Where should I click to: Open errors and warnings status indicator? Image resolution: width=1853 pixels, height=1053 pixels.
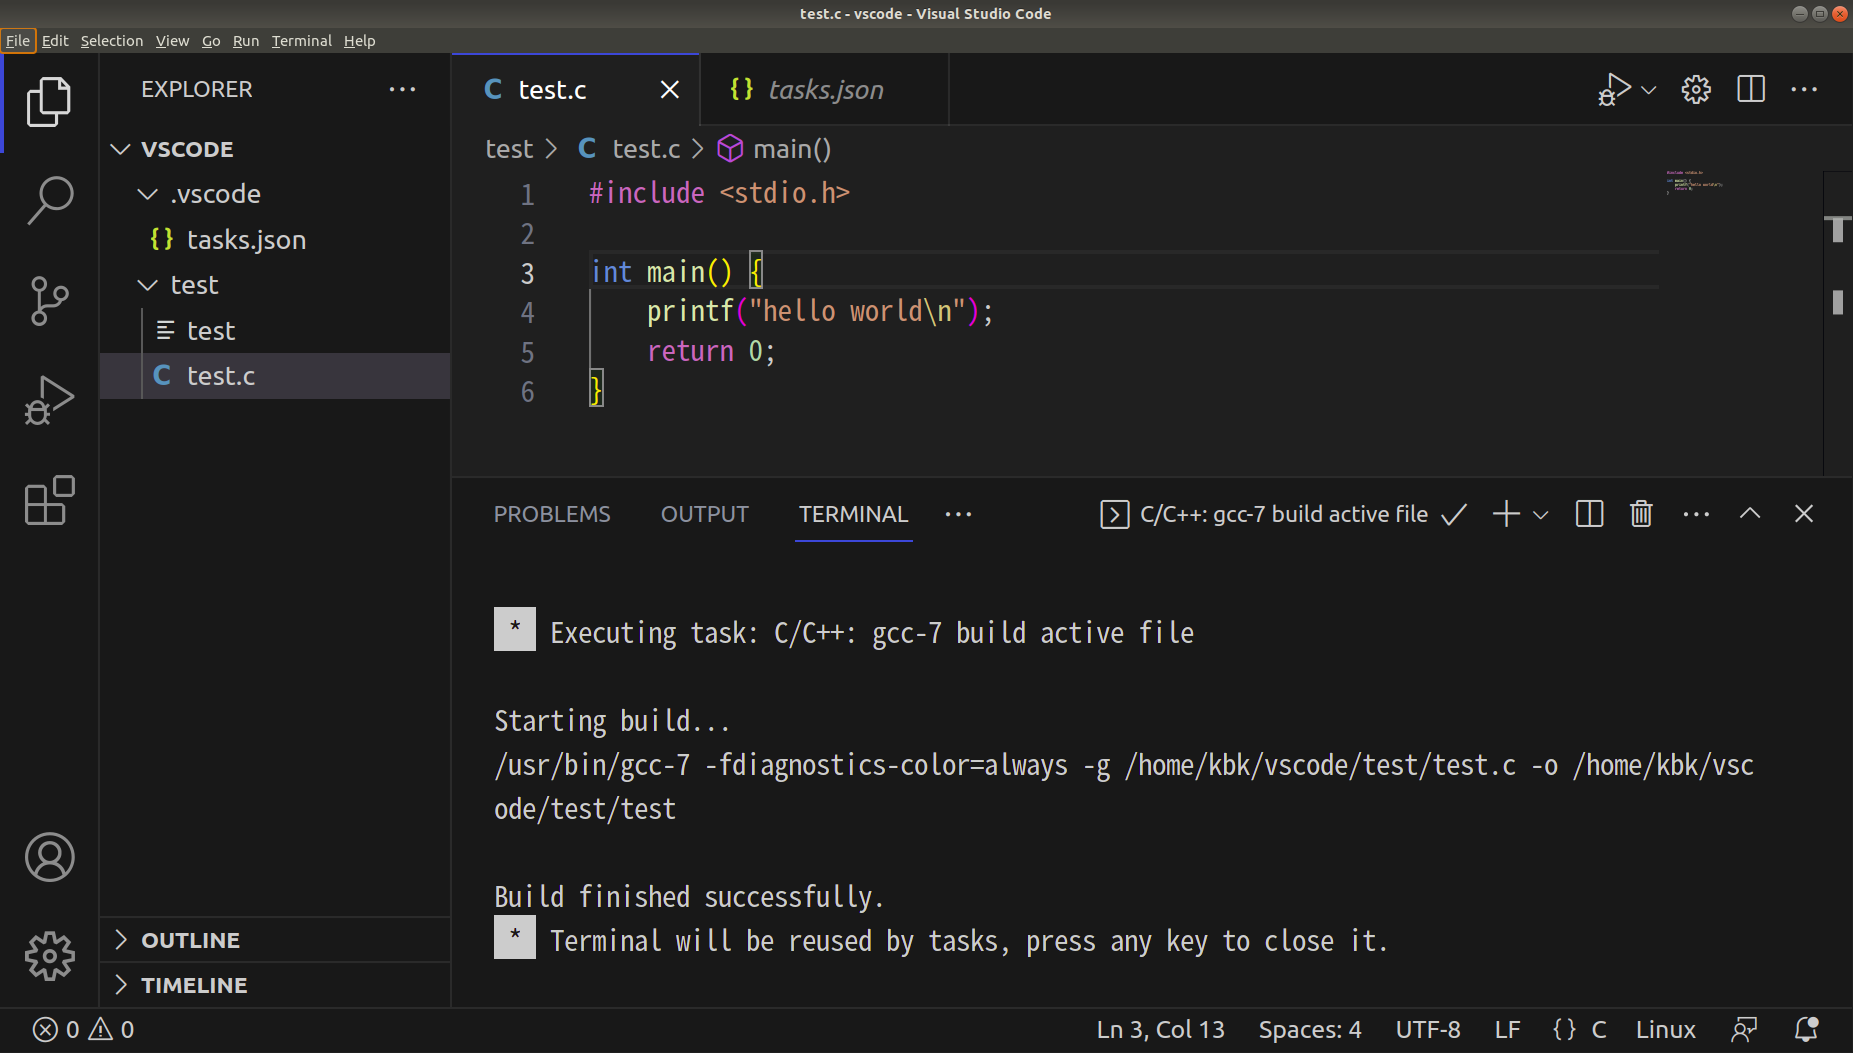(84, 1029)
